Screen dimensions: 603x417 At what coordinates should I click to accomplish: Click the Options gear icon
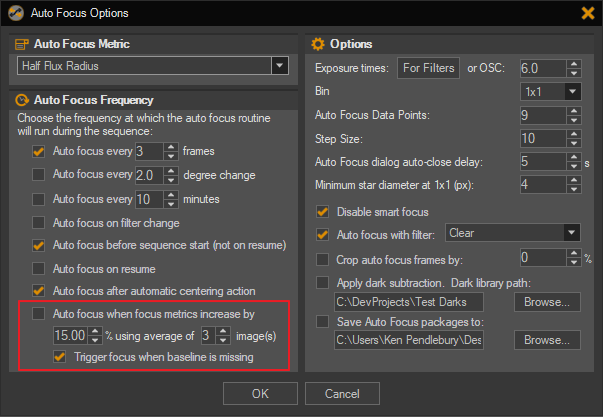(318, 44)
